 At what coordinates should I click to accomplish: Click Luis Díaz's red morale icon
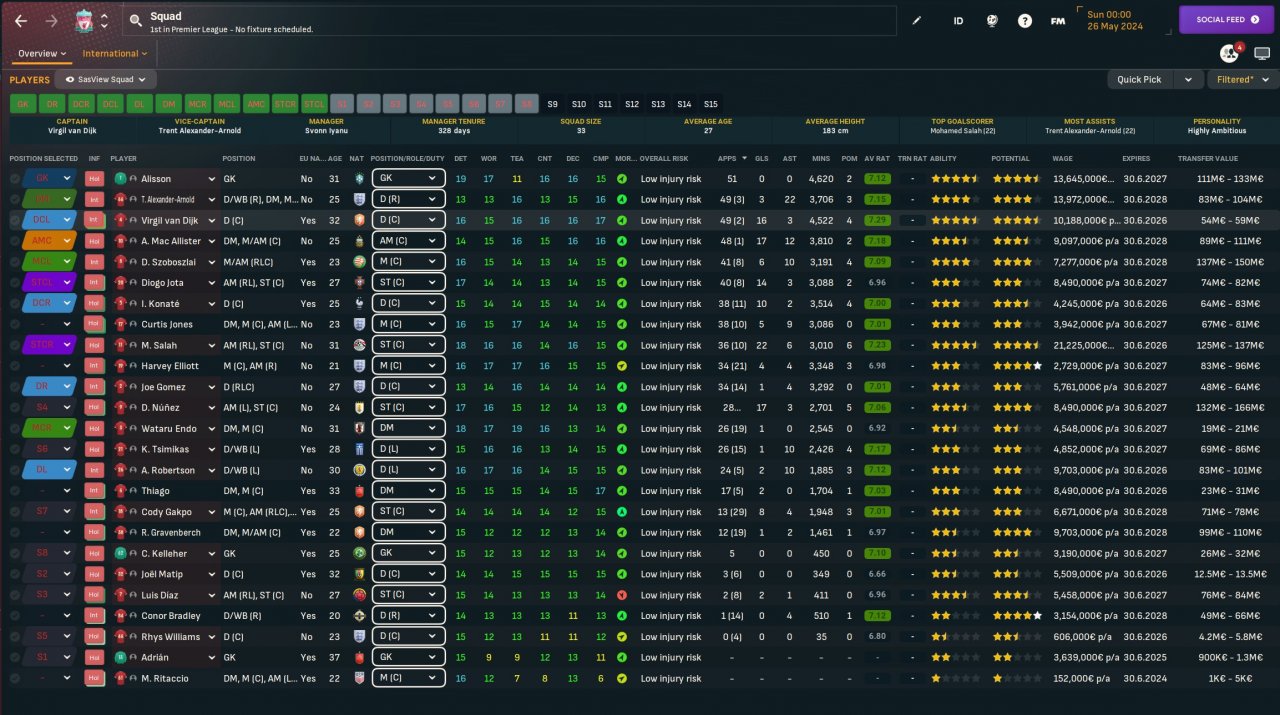pyautogui.click(x=622, y=595)
